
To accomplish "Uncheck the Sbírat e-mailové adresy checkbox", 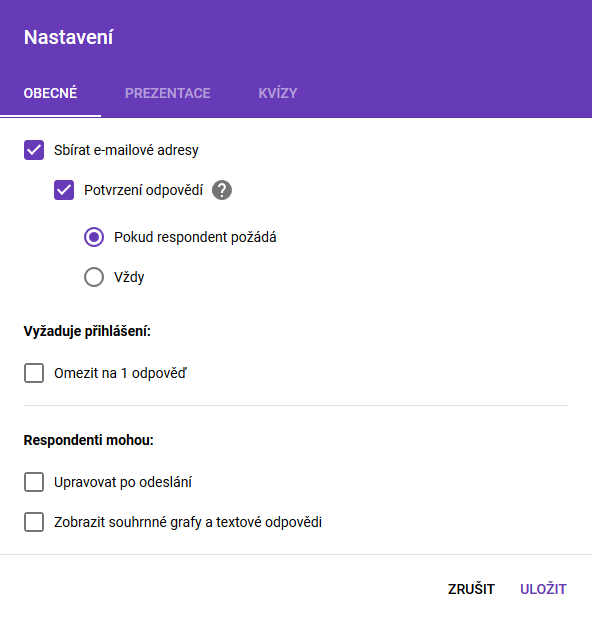I will click(x=34, y=150).
